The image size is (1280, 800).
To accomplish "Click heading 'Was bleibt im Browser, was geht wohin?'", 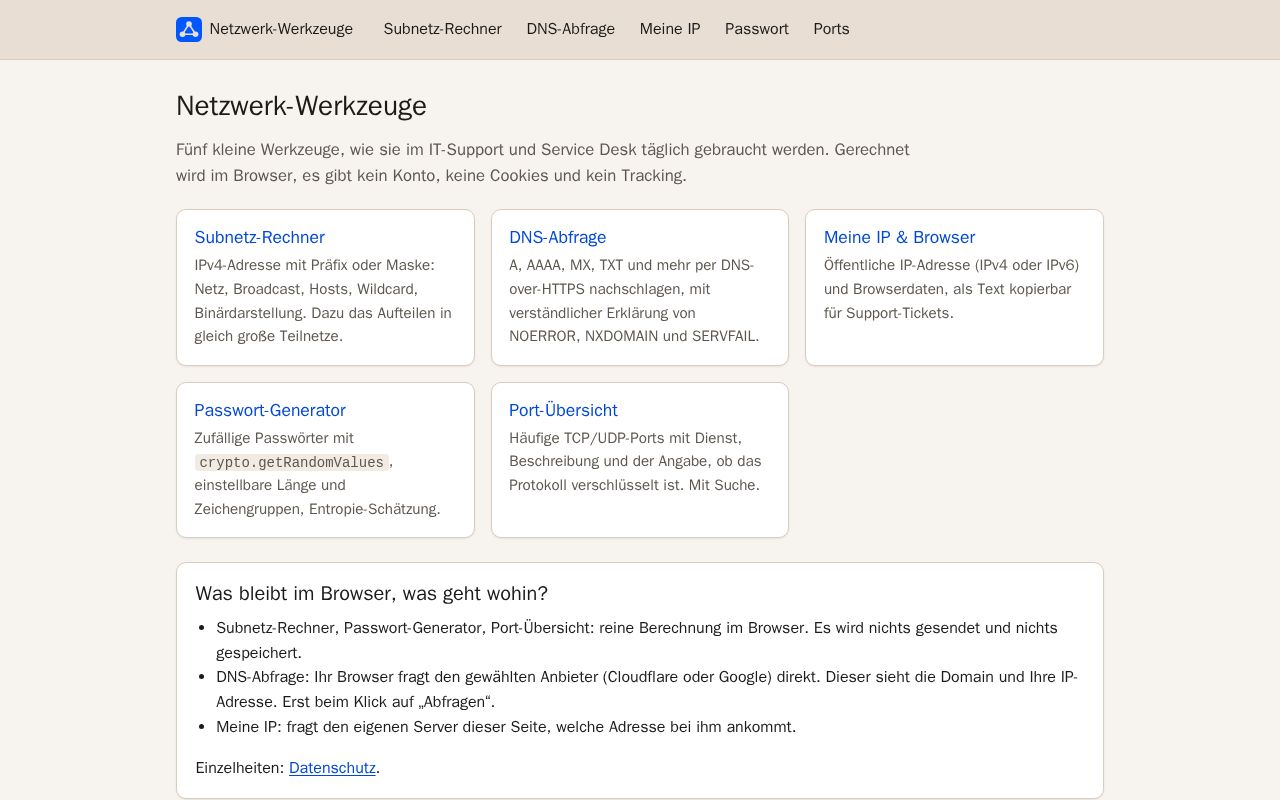I will pyautogui.click(x=372, y=593).
